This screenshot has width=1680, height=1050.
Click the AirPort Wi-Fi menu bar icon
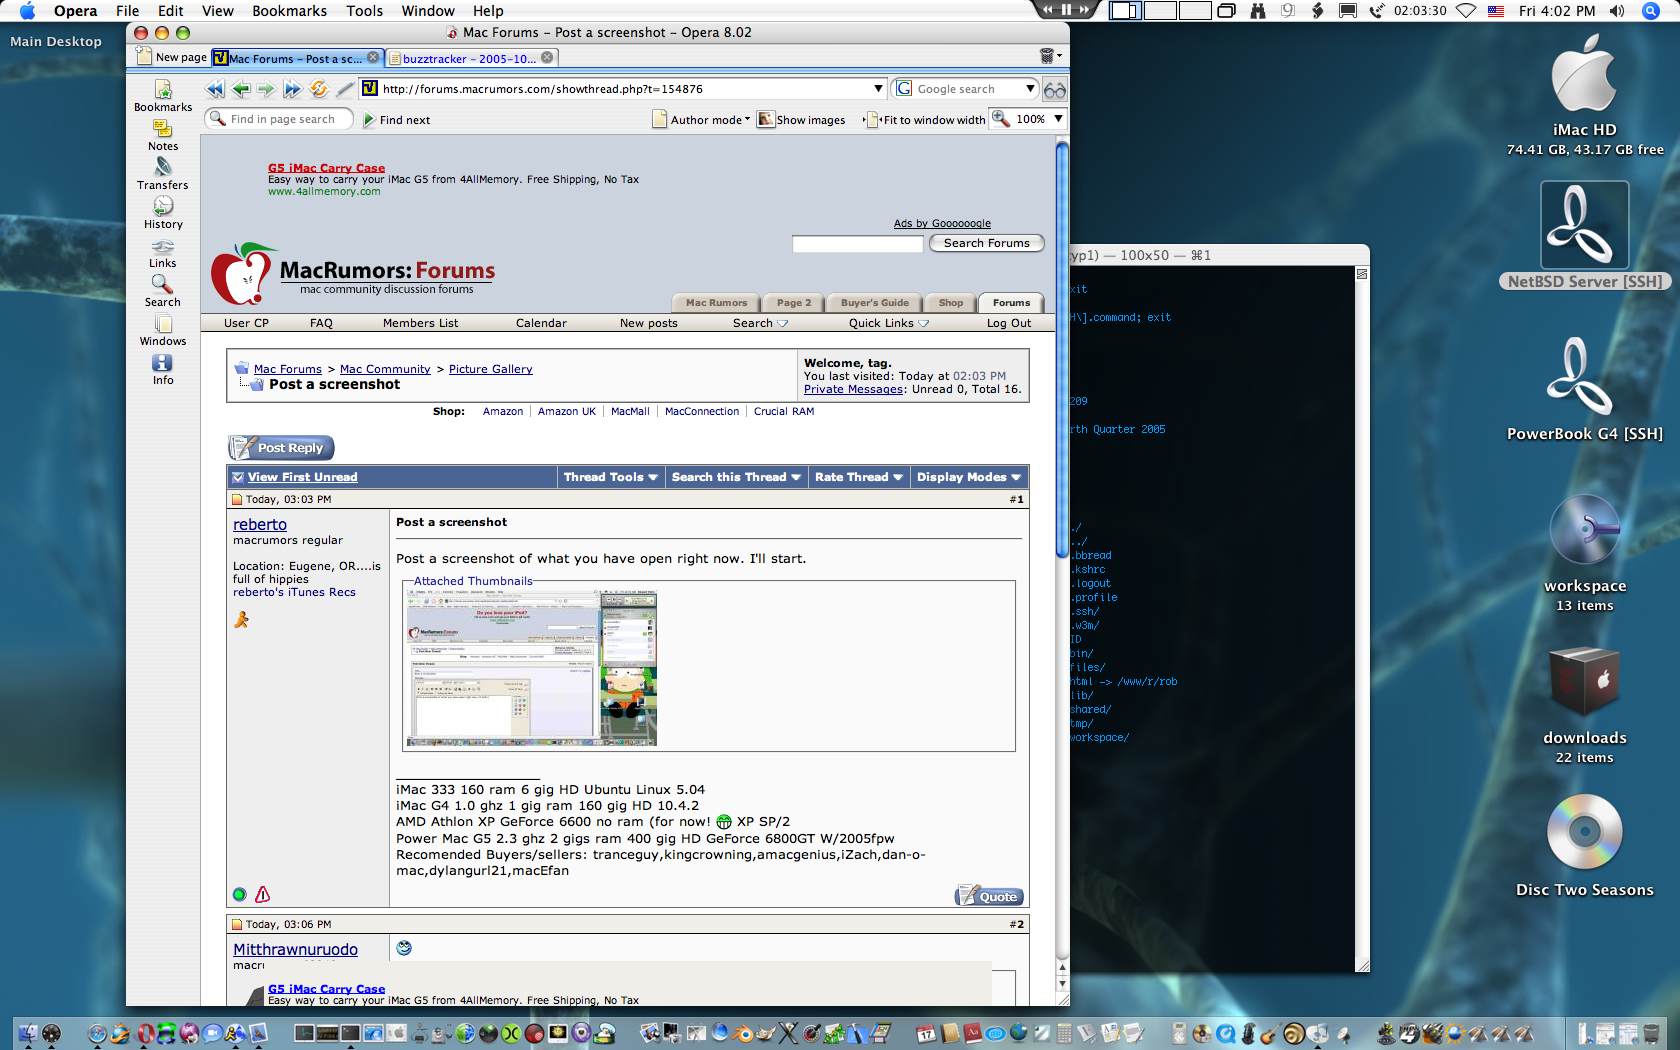coord(1466,11)
